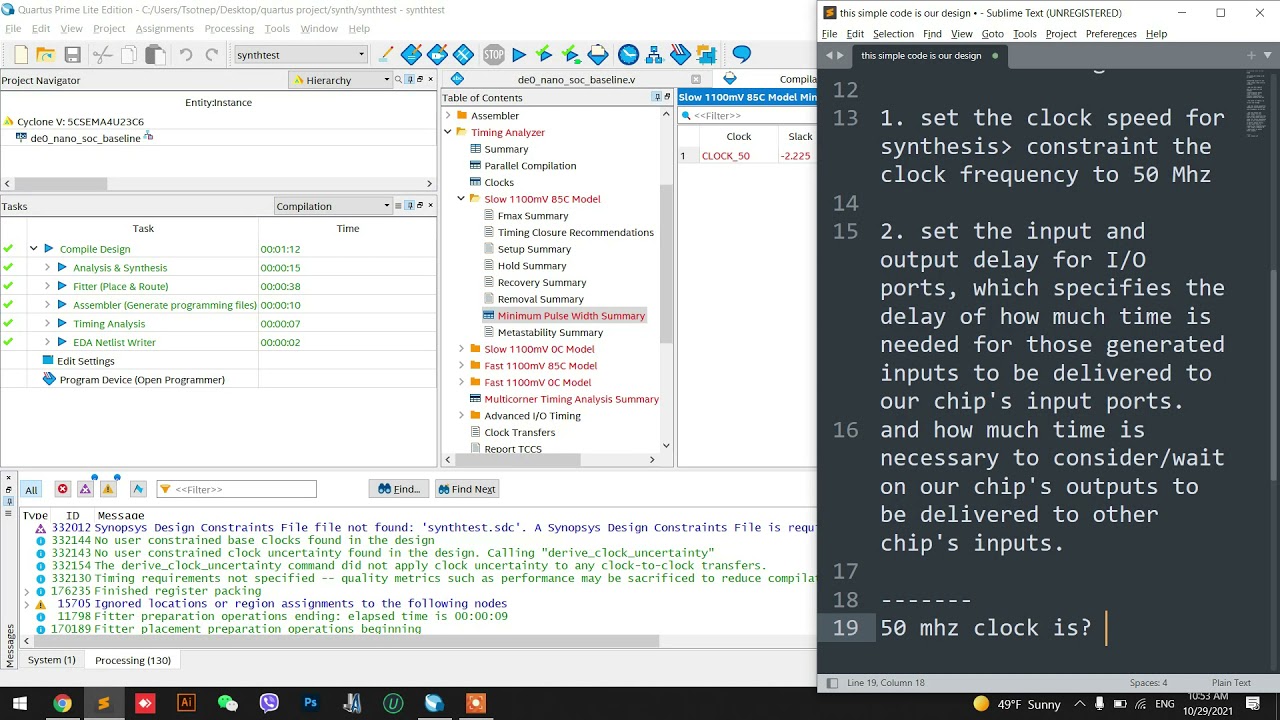The image size is (1280, 720).
Task: Click the Cut scissors icon
Action: [103, 55]
